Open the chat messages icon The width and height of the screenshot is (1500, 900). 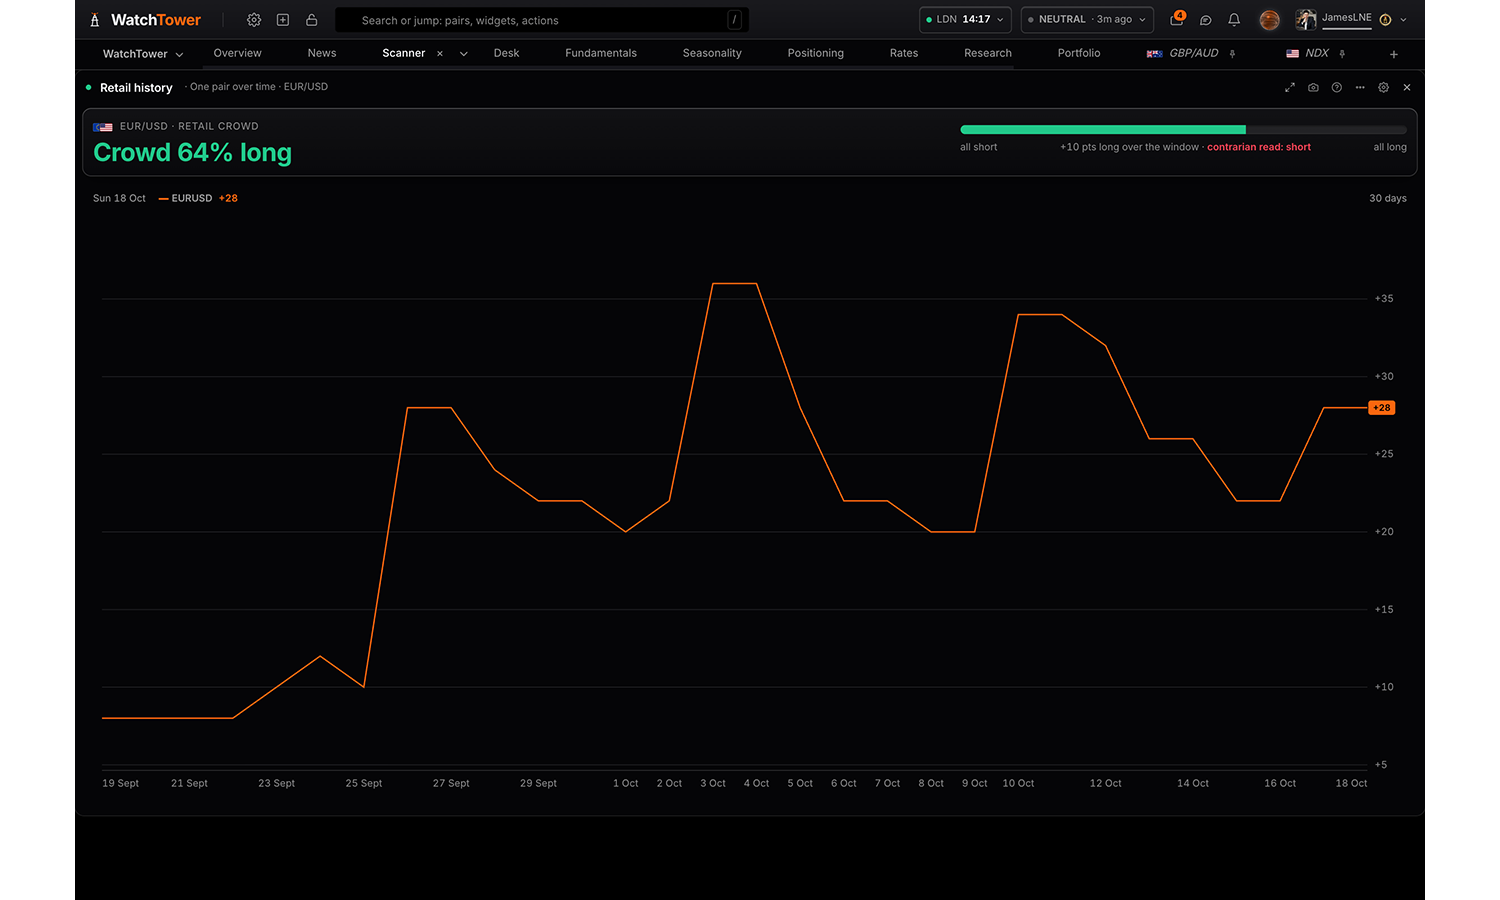tap(1206, 20)
